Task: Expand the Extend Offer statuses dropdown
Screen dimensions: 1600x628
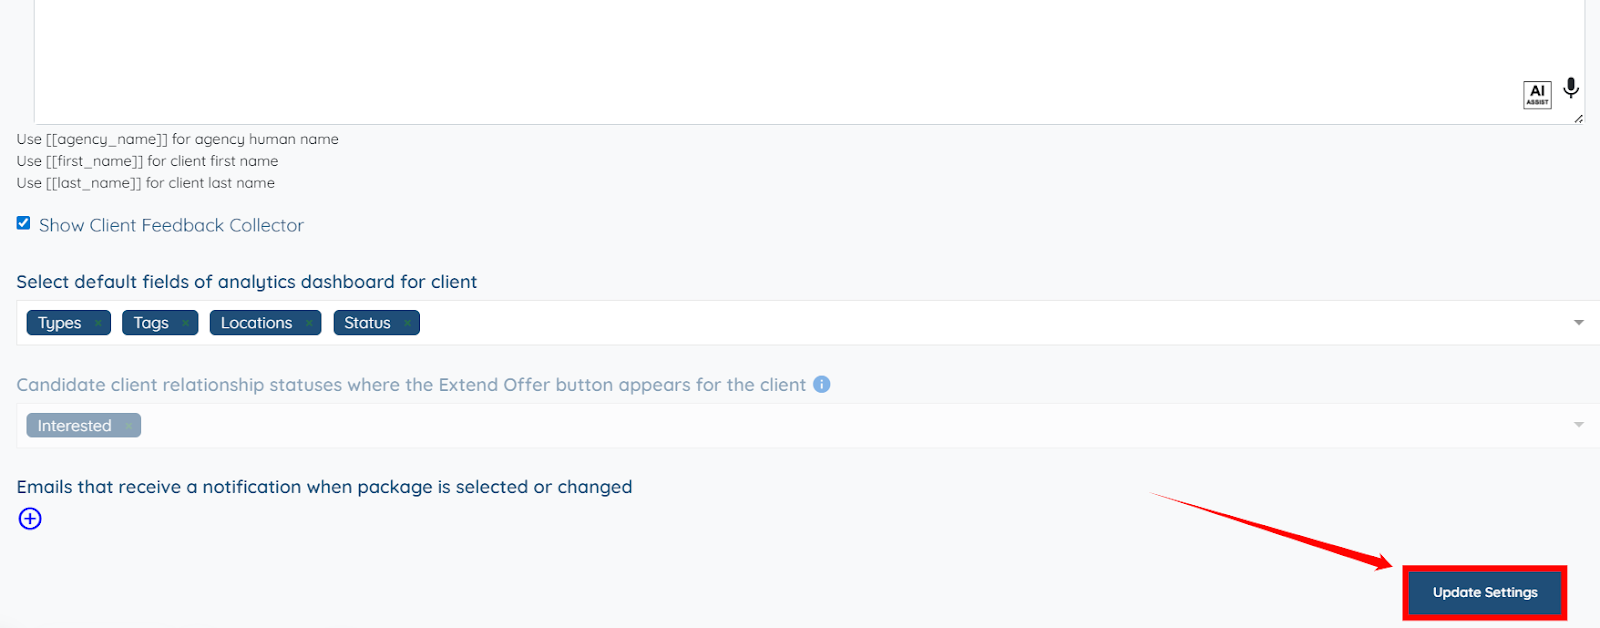Action: (x=1578, y=424)
